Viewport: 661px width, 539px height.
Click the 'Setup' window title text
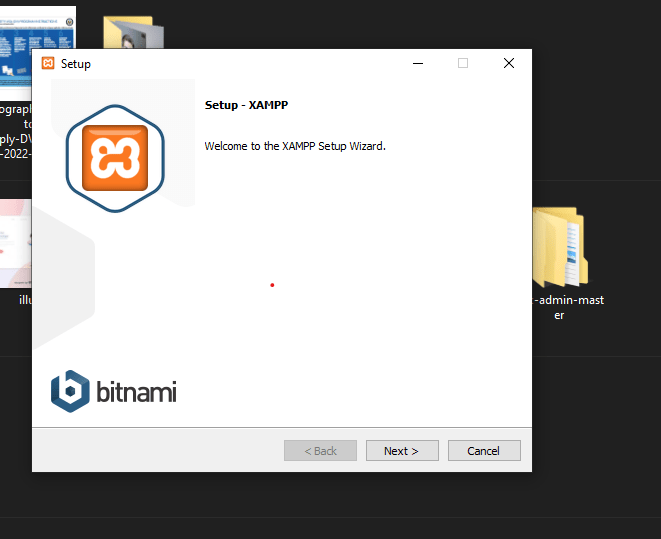coord(76,64)
